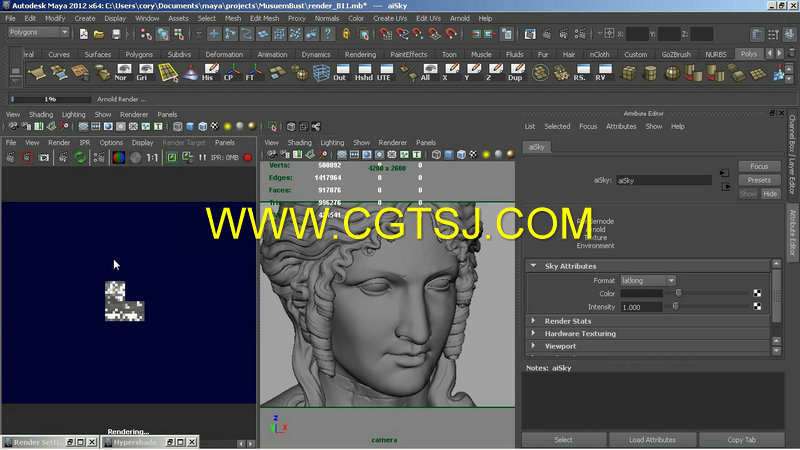Toggle the wireframe on shaded cube icon in viewport
This screenshot has width=800, height=450.
click(x=461, y=155)
